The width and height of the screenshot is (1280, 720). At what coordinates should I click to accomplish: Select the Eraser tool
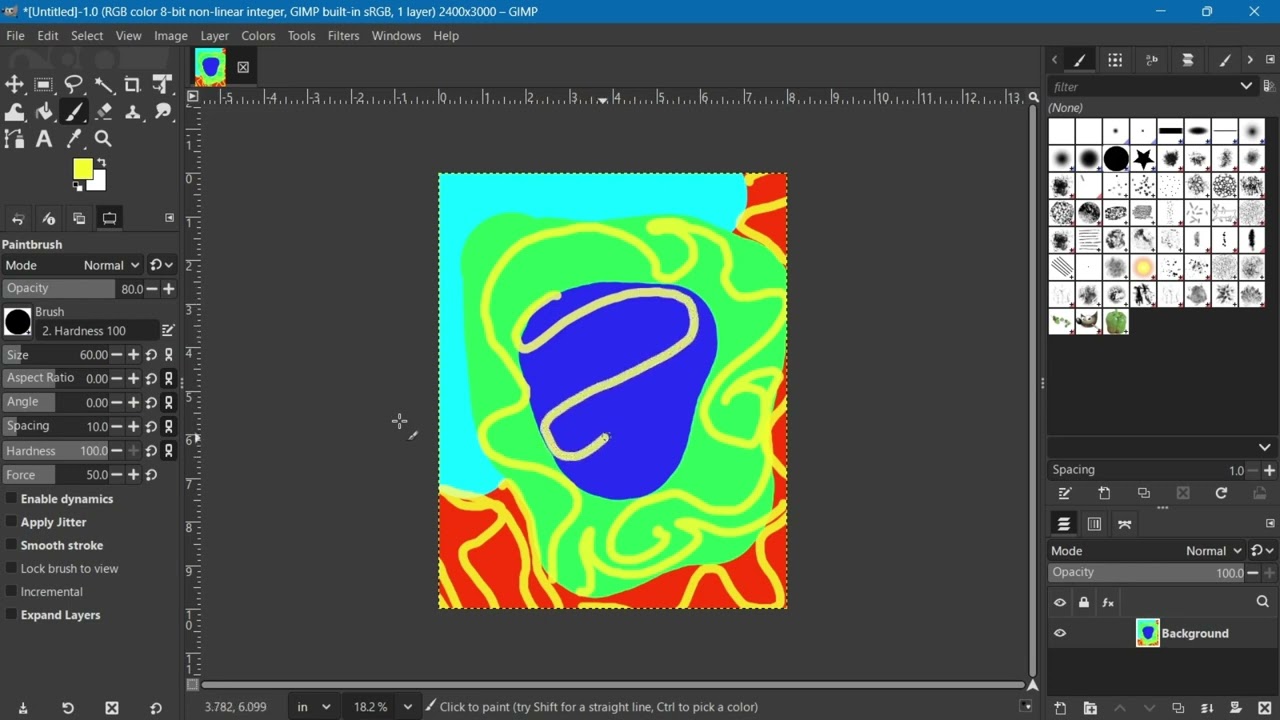click(104, 112)
